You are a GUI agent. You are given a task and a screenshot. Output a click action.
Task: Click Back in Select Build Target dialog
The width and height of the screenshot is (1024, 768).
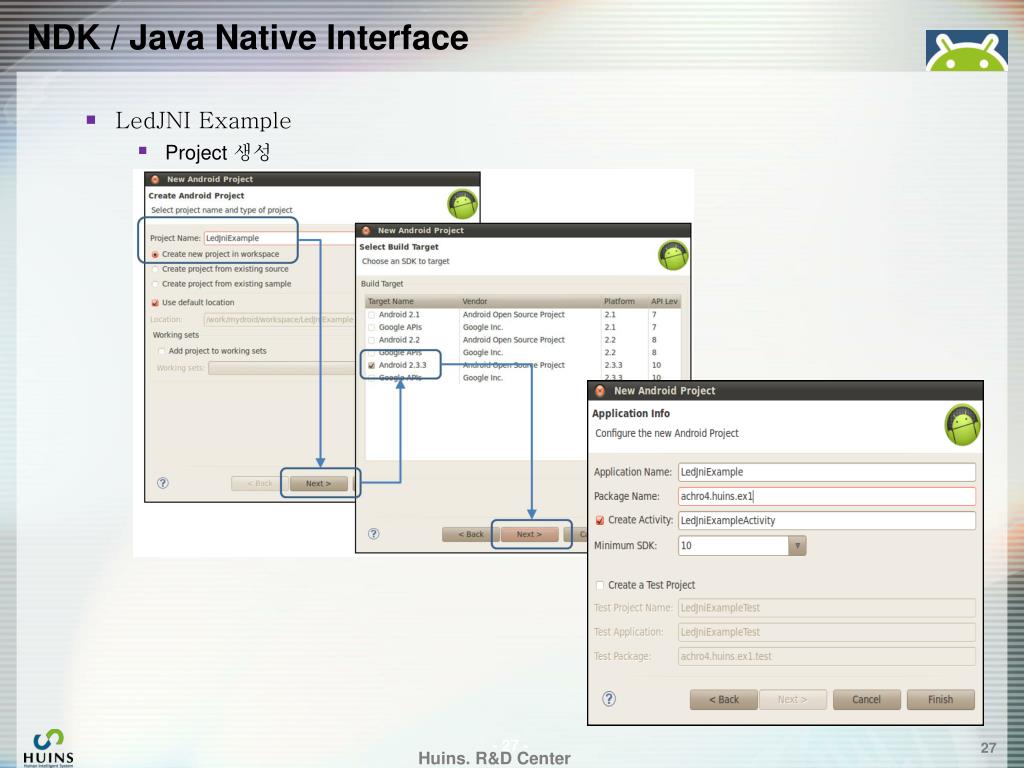[x=471, y=534]
